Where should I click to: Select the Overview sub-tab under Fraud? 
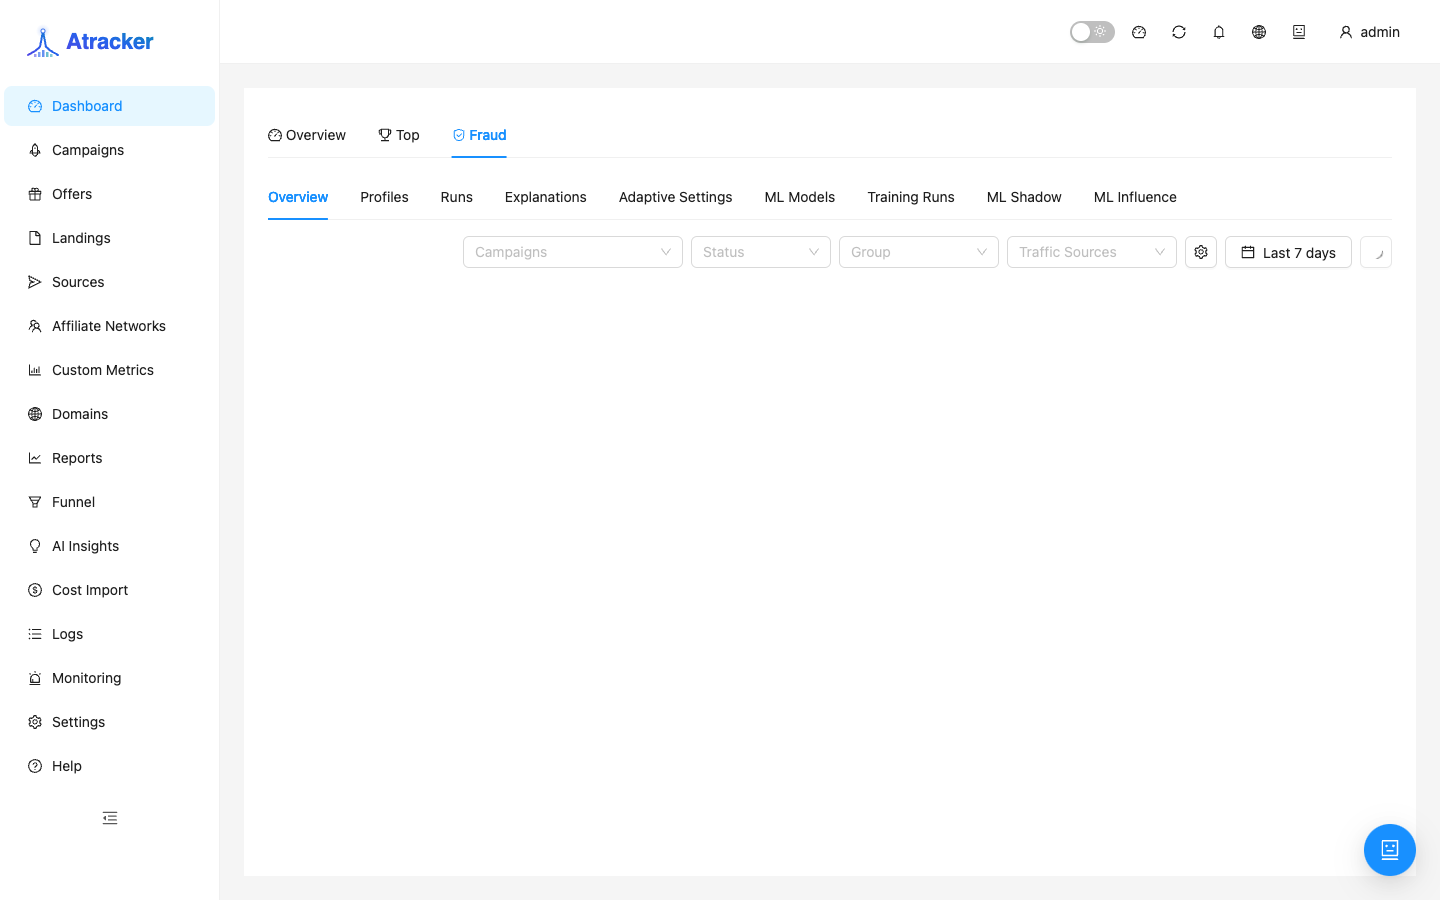tap(298, 197)
